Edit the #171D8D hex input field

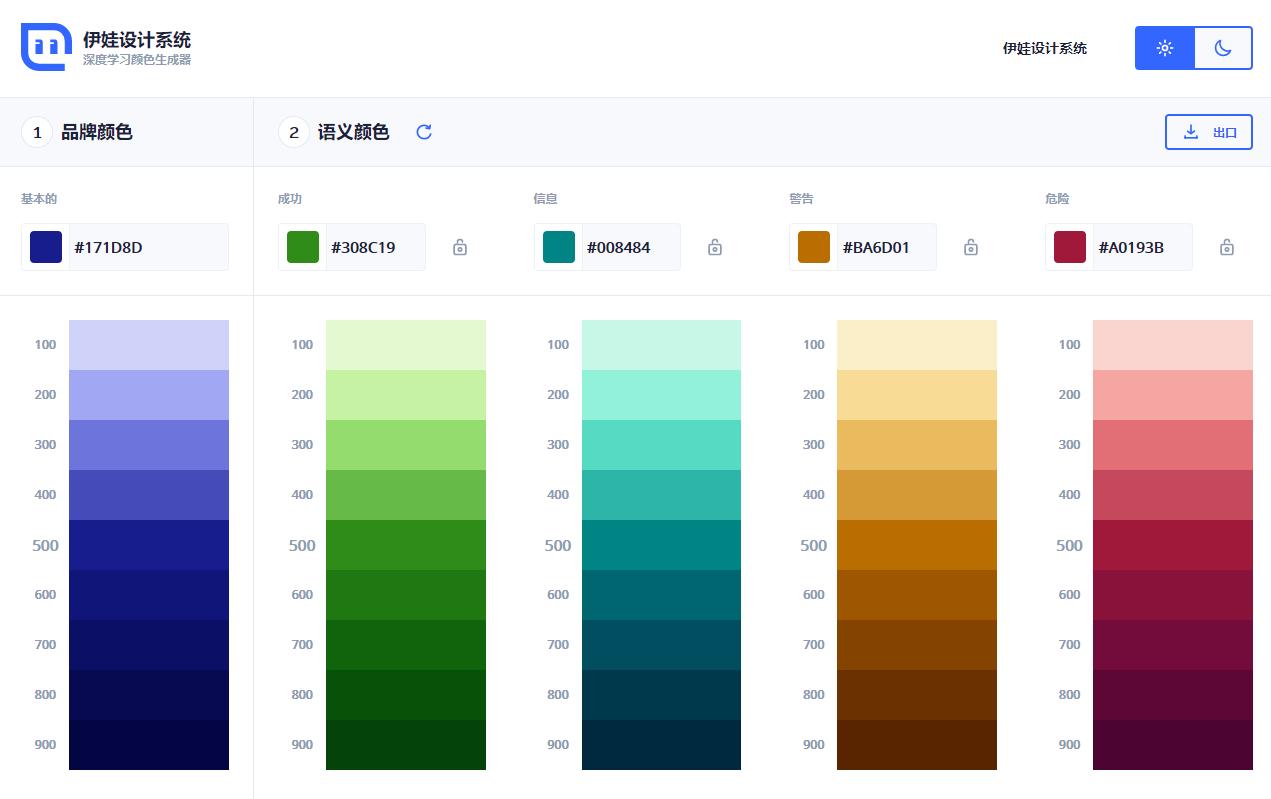tap(148, 247)
